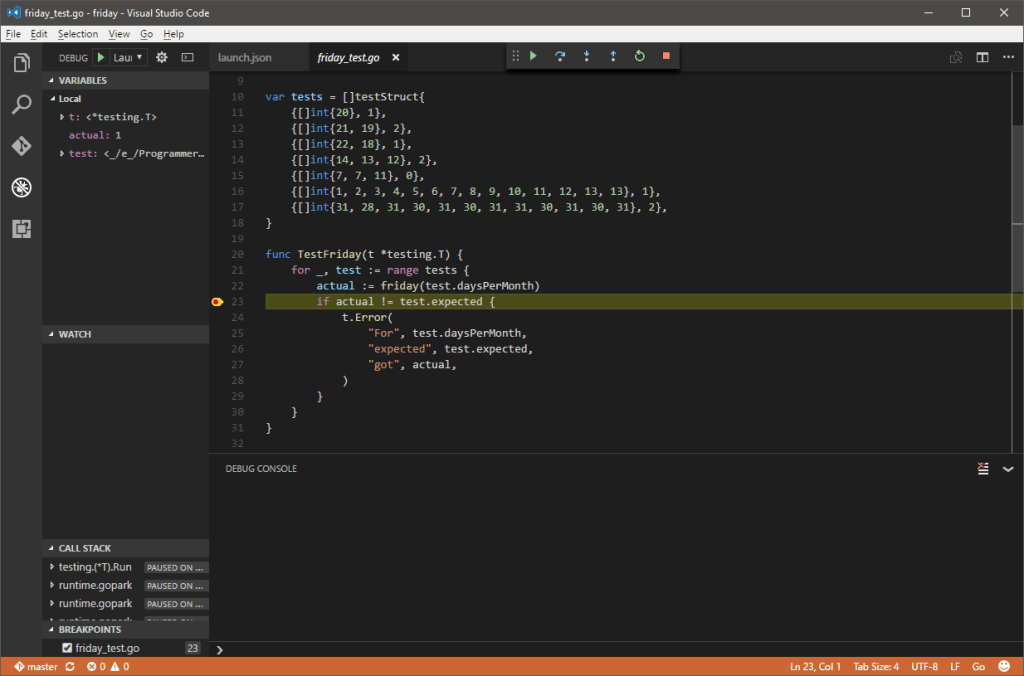The height and width of the screenshot is (676, 1024).
Task: Click the Step Over debug button
Action: tap(560, 56)
